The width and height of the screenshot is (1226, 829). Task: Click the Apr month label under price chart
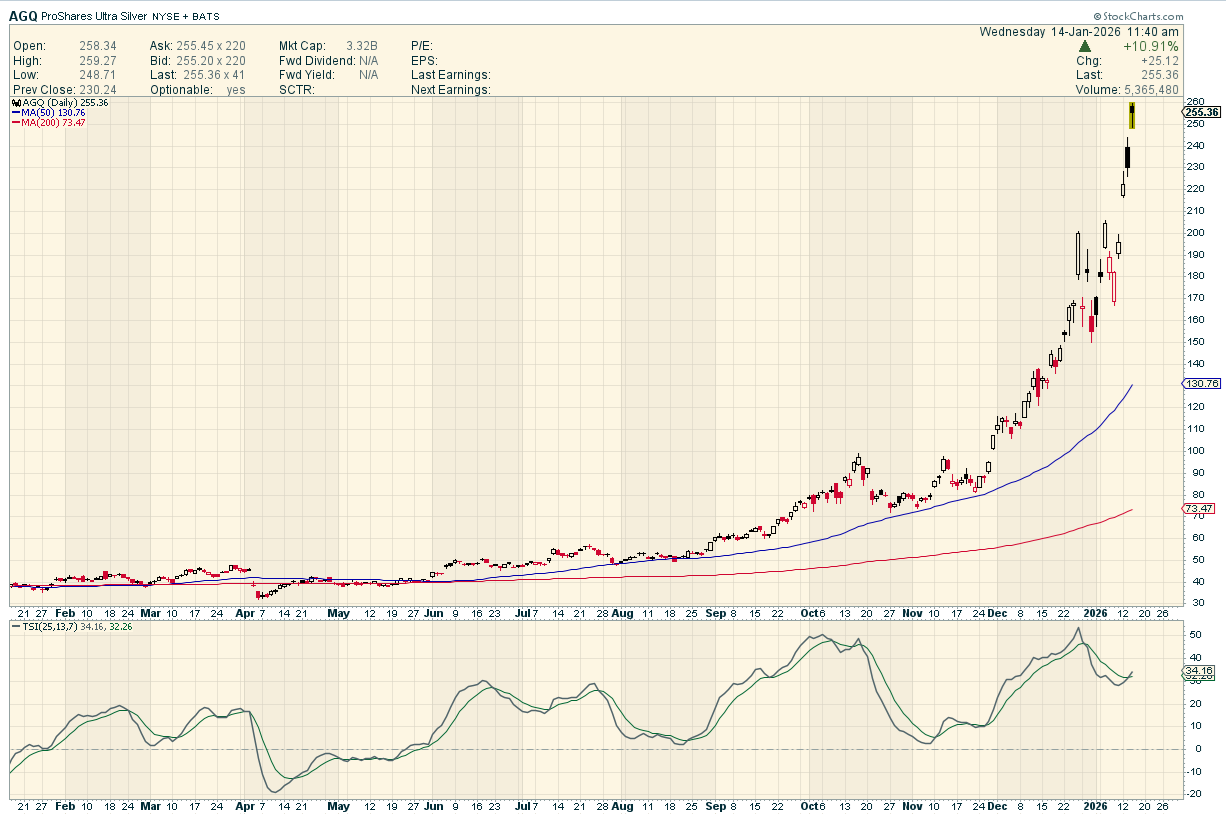[246, 612]
